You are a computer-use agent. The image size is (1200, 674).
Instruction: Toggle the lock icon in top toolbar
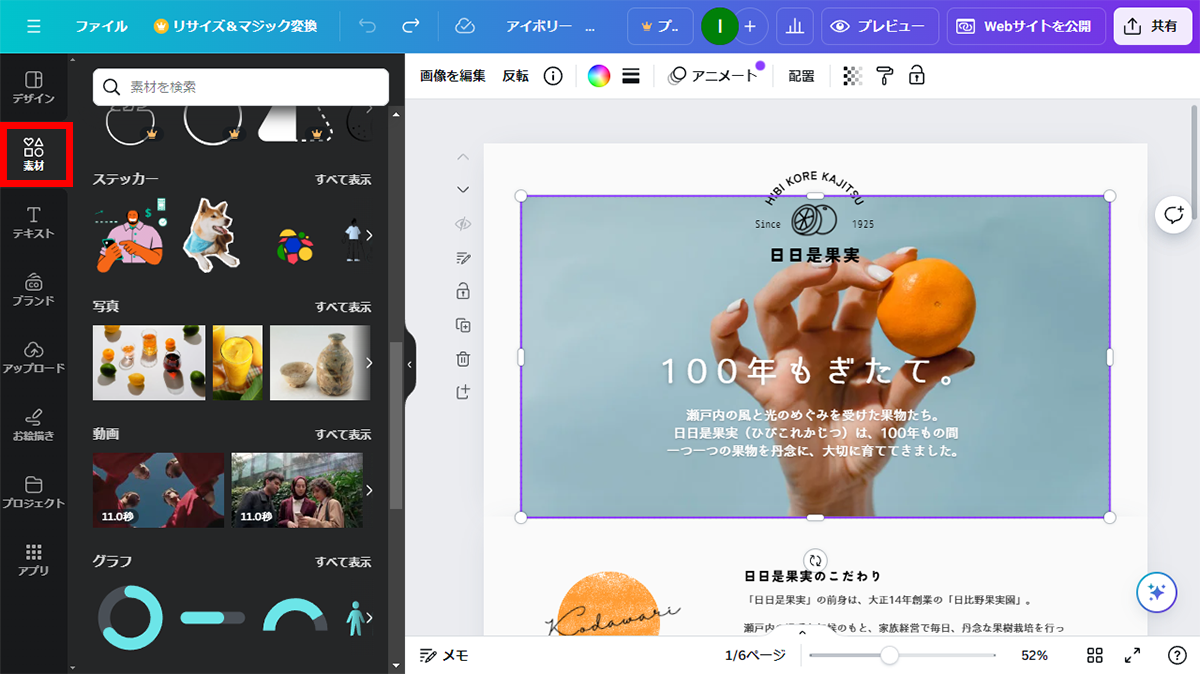click(916, 76)
